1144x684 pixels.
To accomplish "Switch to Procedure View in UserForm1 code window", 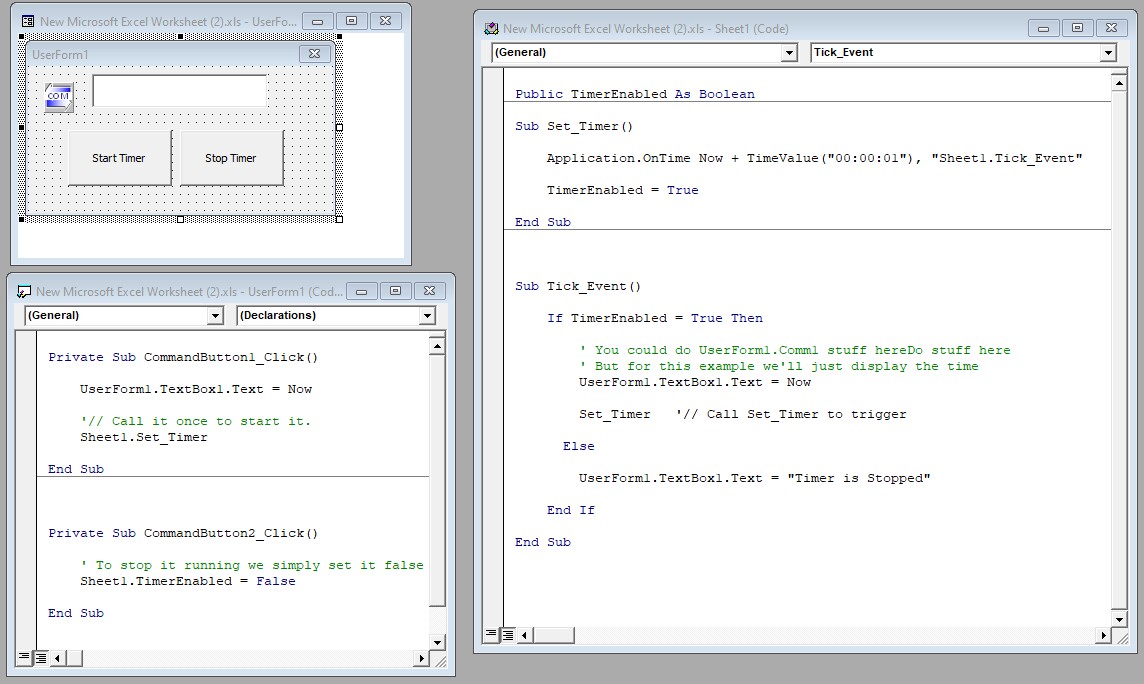I will tap(25, 658).
